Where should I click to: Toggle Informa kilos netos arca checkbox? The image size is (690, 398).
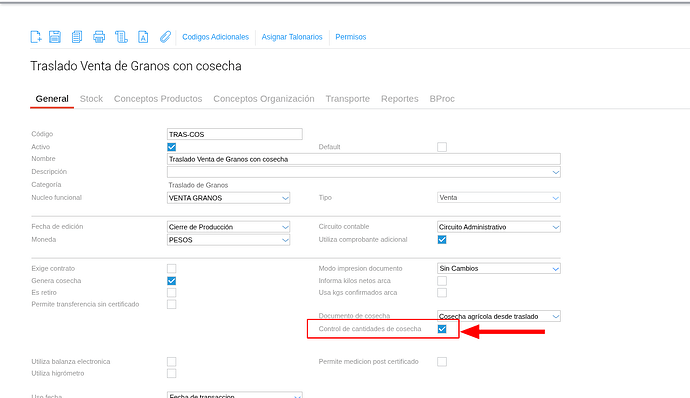(442, 281)
